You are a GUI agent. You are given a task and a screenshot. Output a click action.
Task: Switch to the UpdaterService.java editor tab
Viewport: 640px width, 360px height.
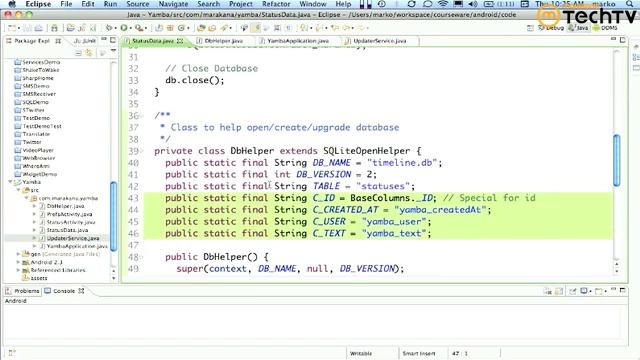[x=379, y=41]
